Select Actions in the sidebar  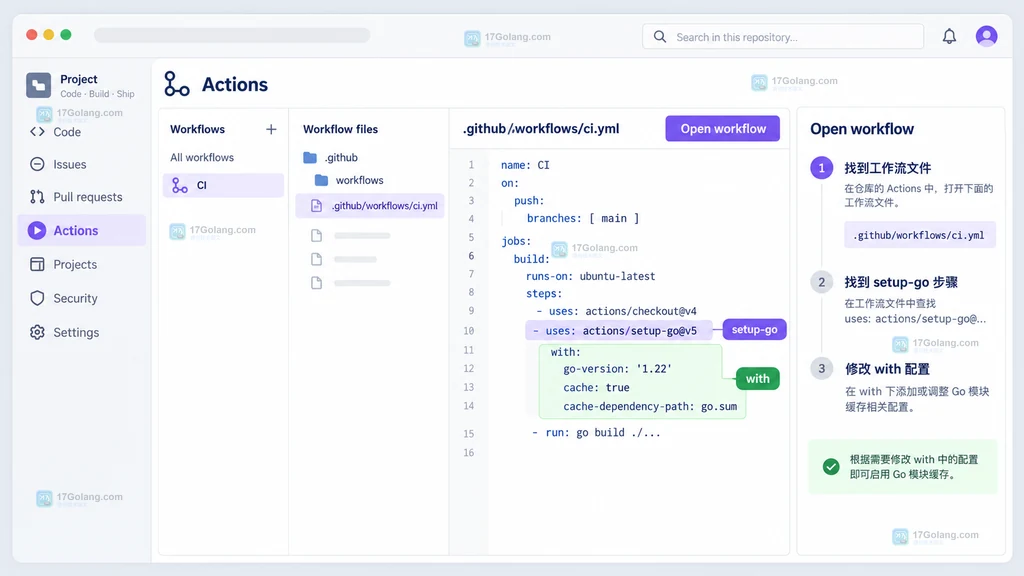(82, 231)
